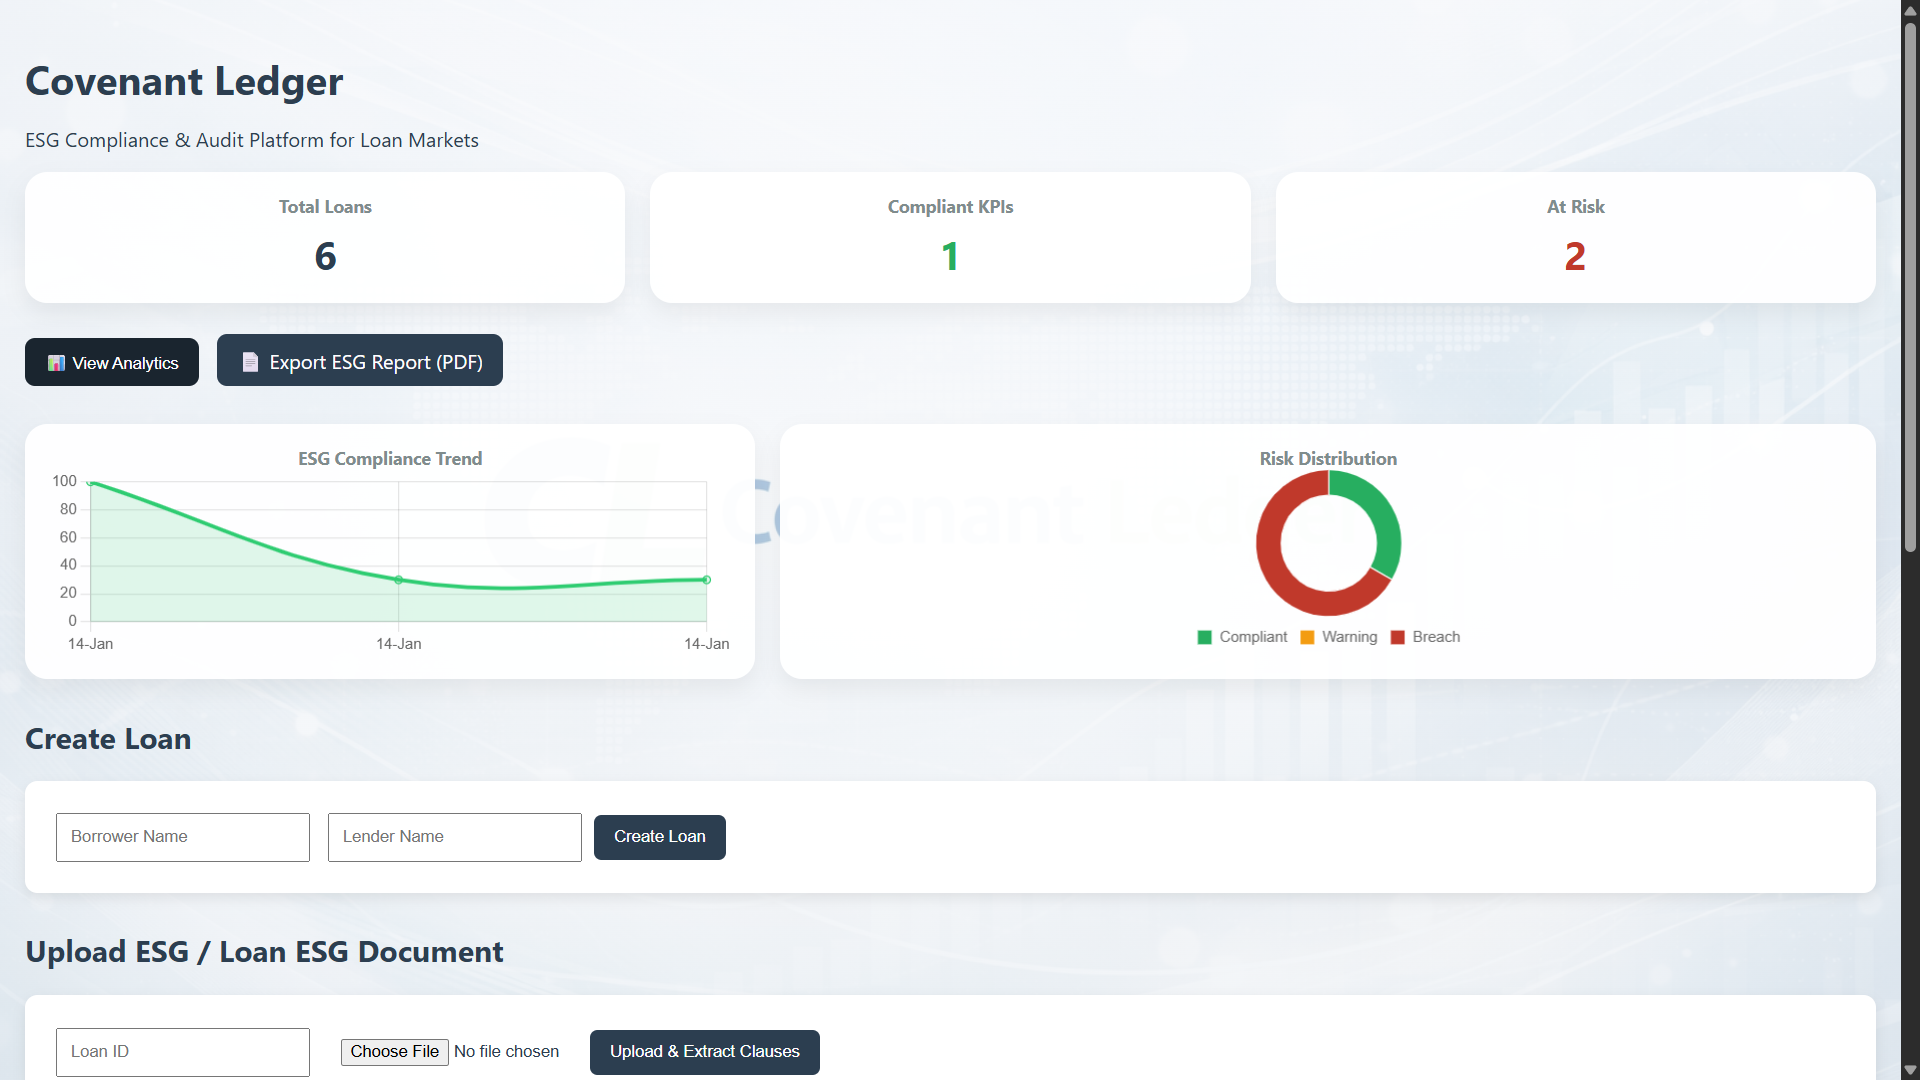Toggle the red Breach legend swatch

pos(1397,637)
